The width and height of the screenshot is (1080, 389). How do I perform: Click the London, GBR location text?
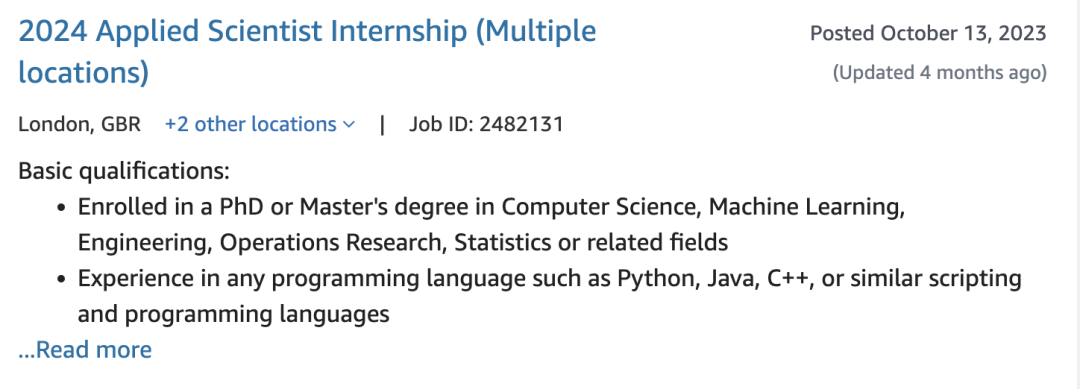click(x=79, y=125)
